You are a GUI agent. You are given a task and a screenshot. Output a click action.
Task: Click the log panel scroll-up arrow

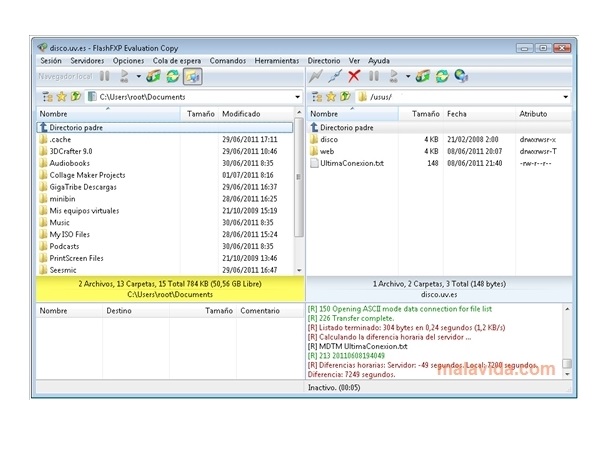pyautogui.click(x=567, y=309)
